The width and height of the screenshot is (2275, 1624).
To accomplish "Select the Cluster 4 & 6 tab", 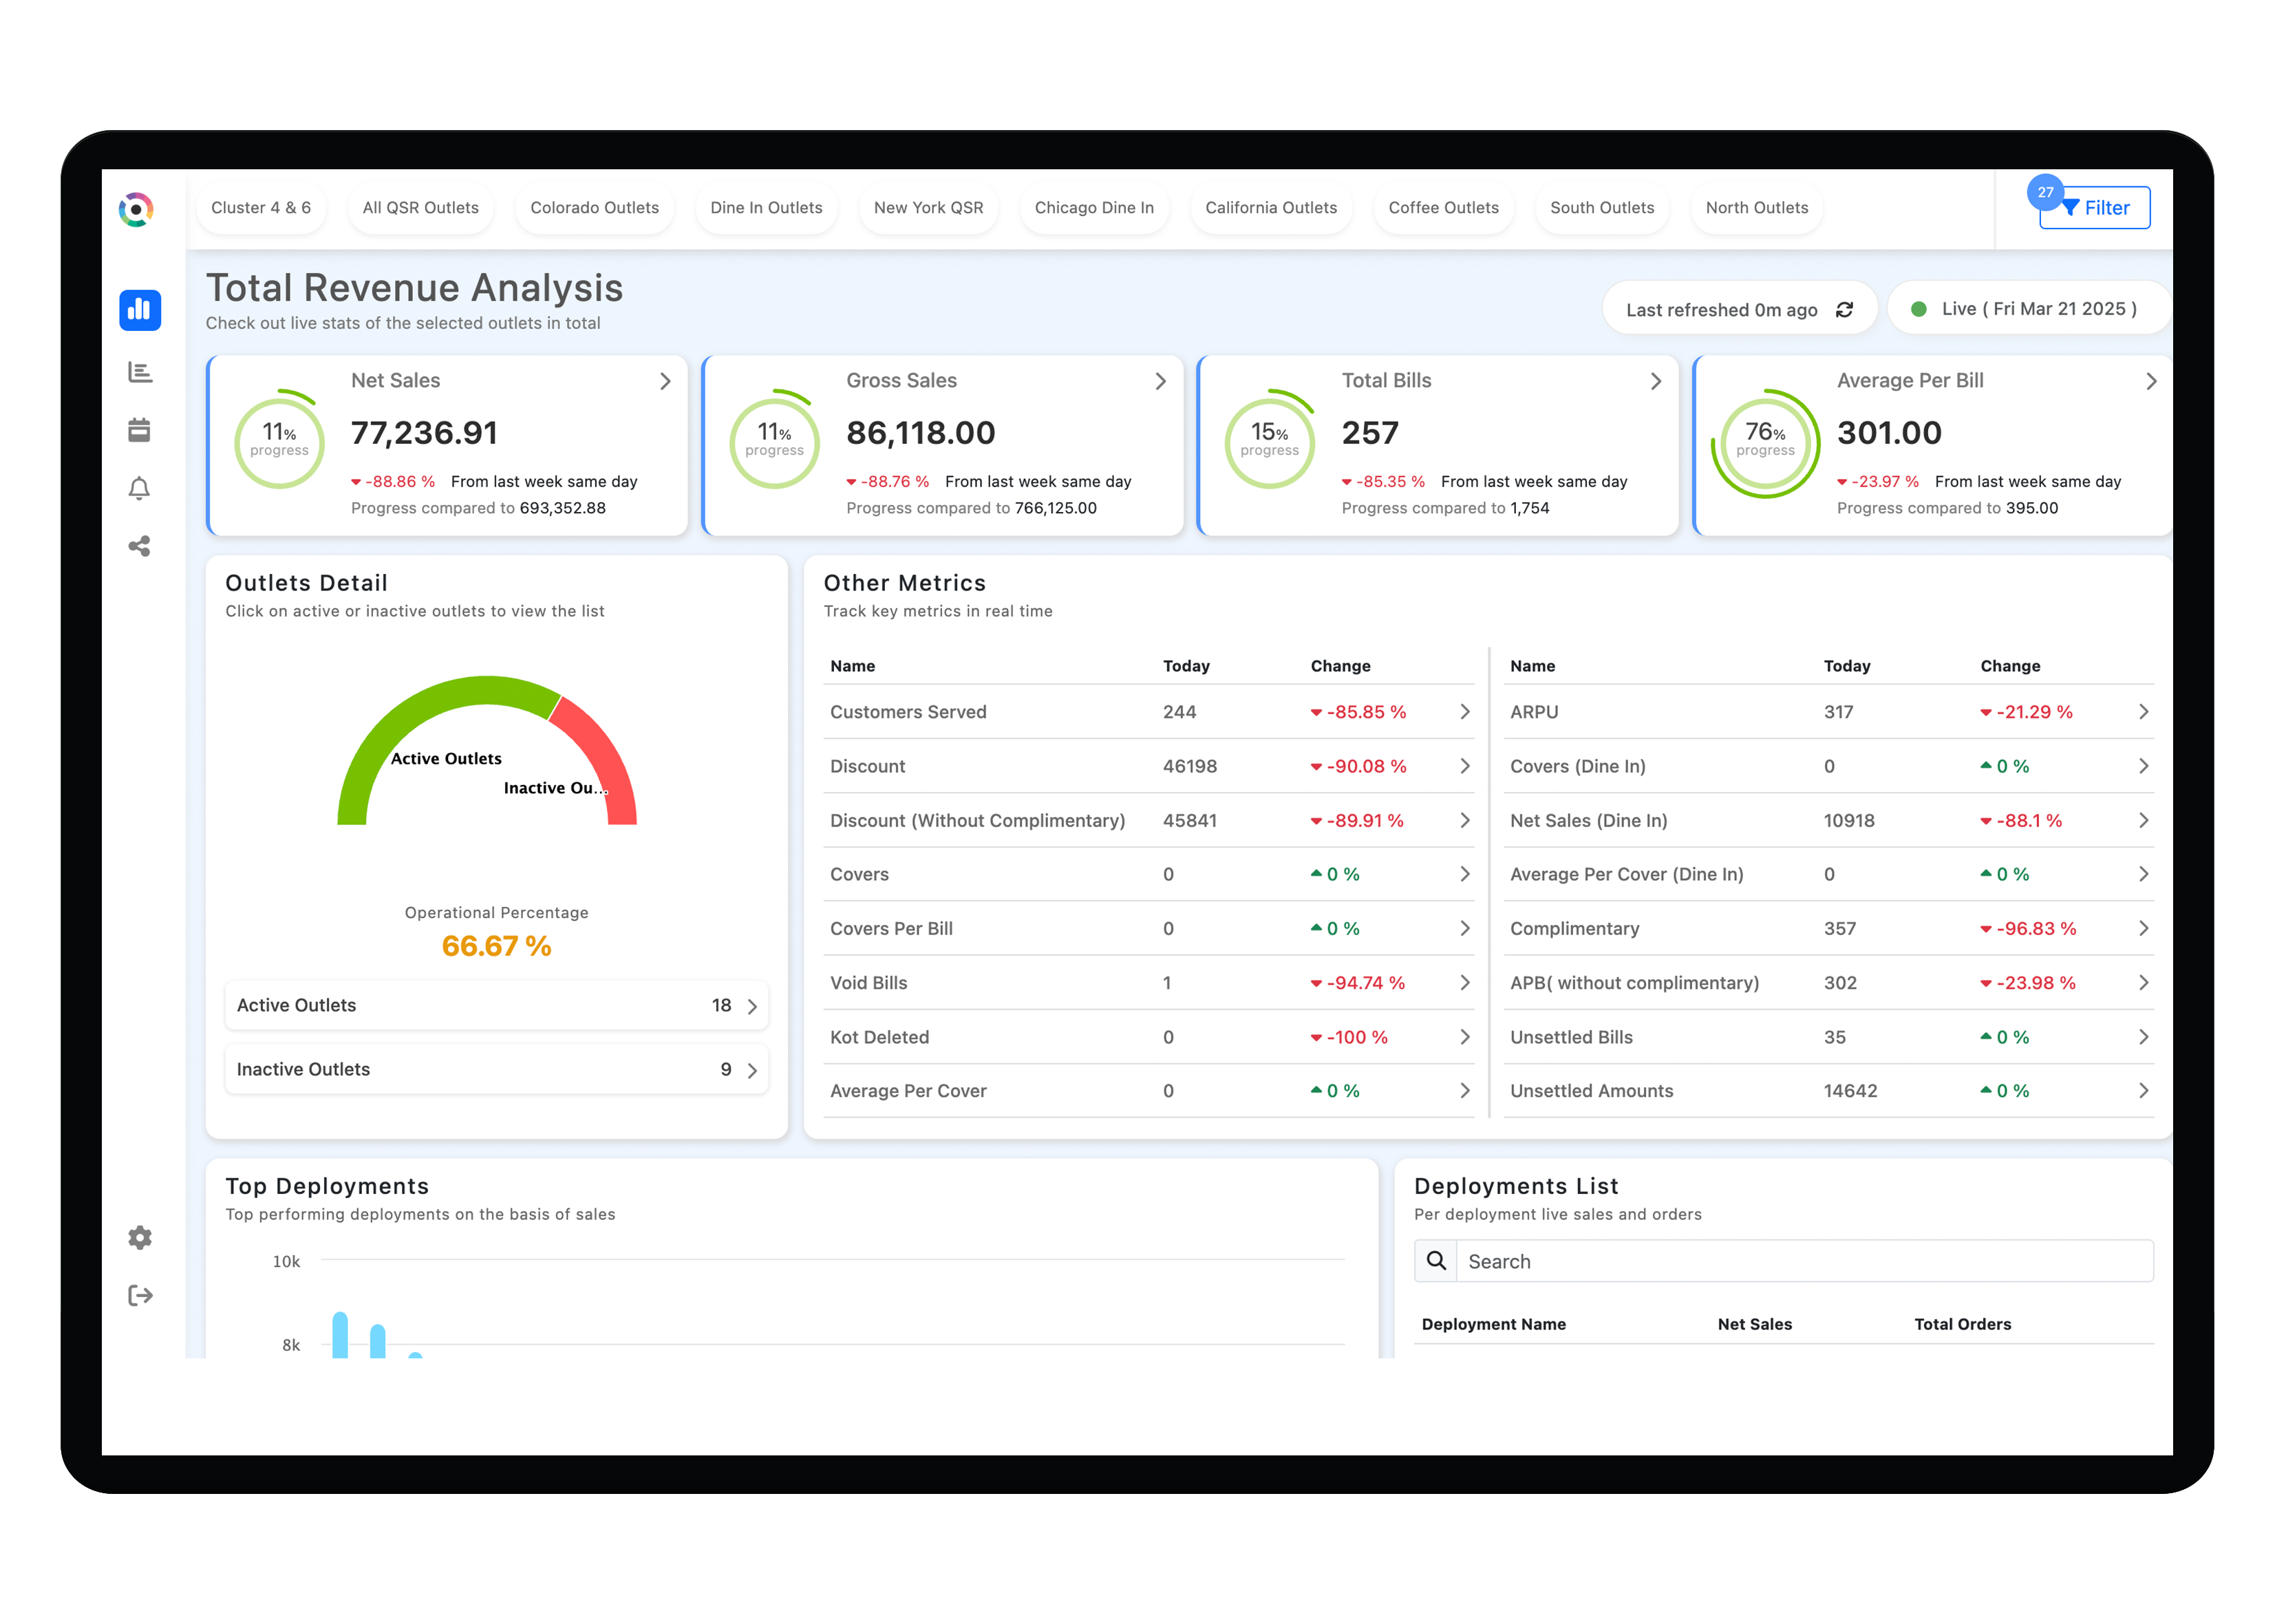I will [x=261, y=208].
